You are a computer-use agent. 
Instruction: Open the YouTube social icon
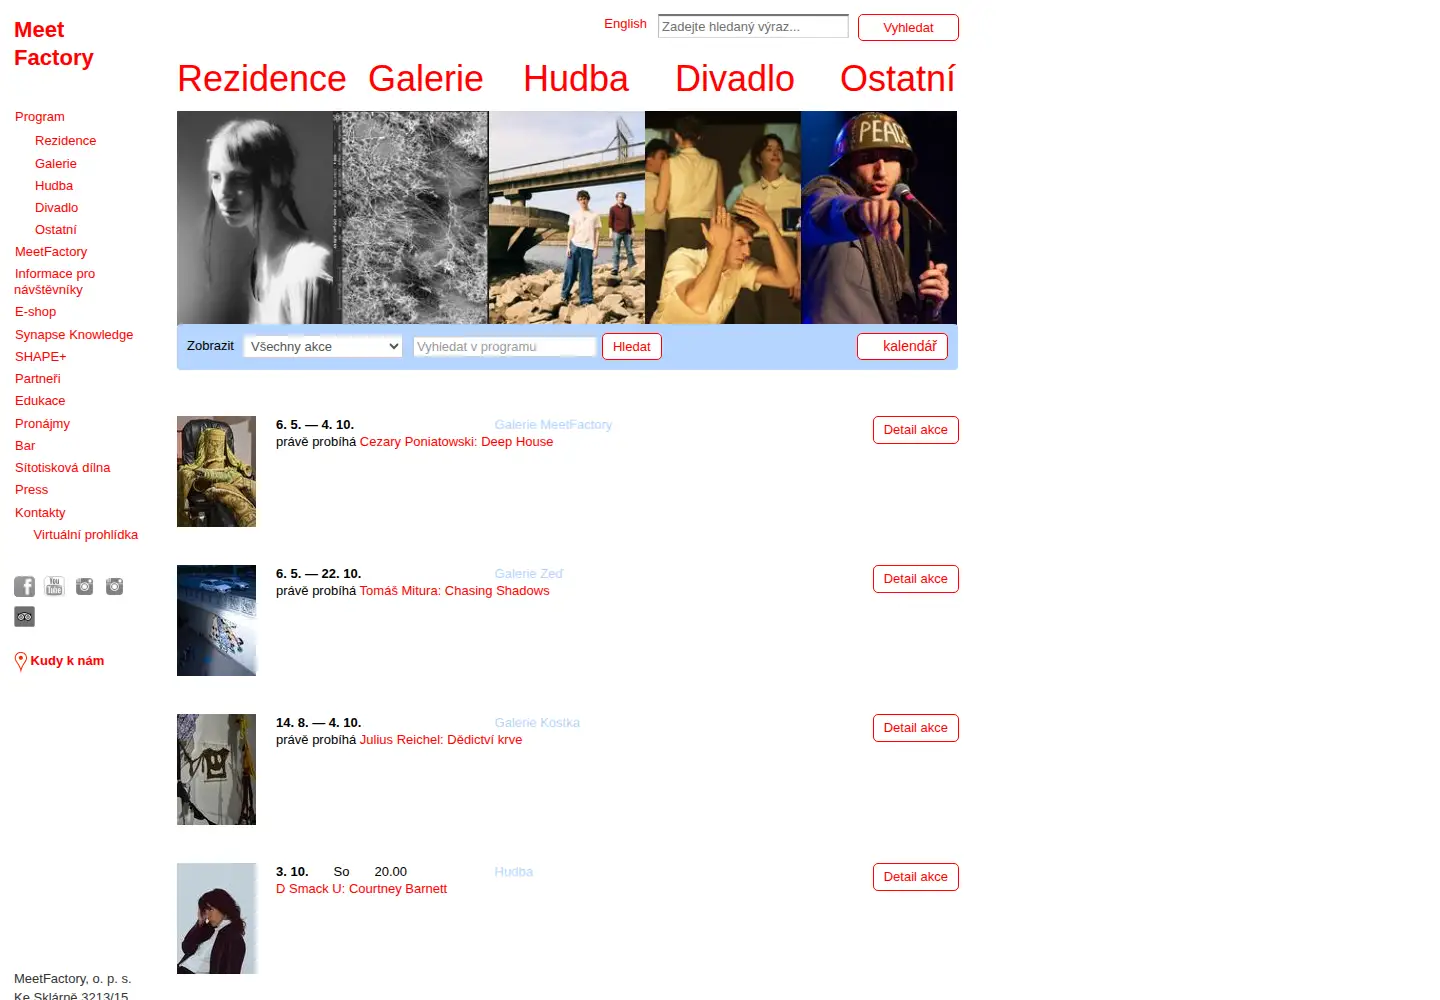(x=54, y=586)
